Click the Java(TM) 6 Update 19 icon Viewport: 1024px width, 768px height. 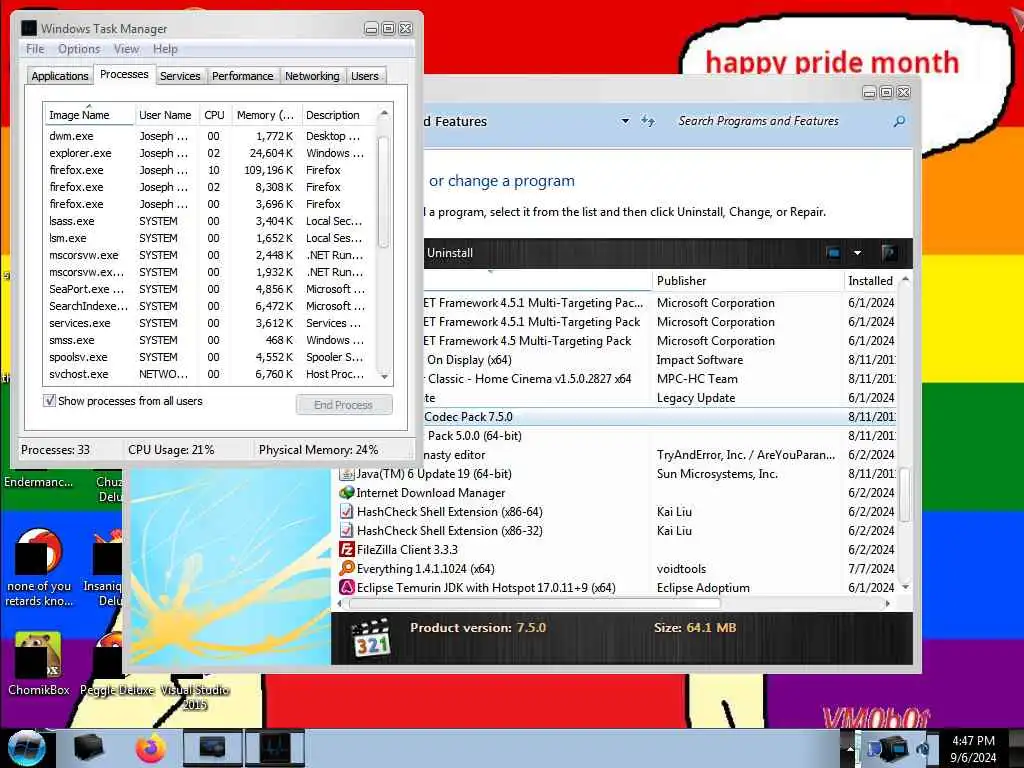[347, 473]
